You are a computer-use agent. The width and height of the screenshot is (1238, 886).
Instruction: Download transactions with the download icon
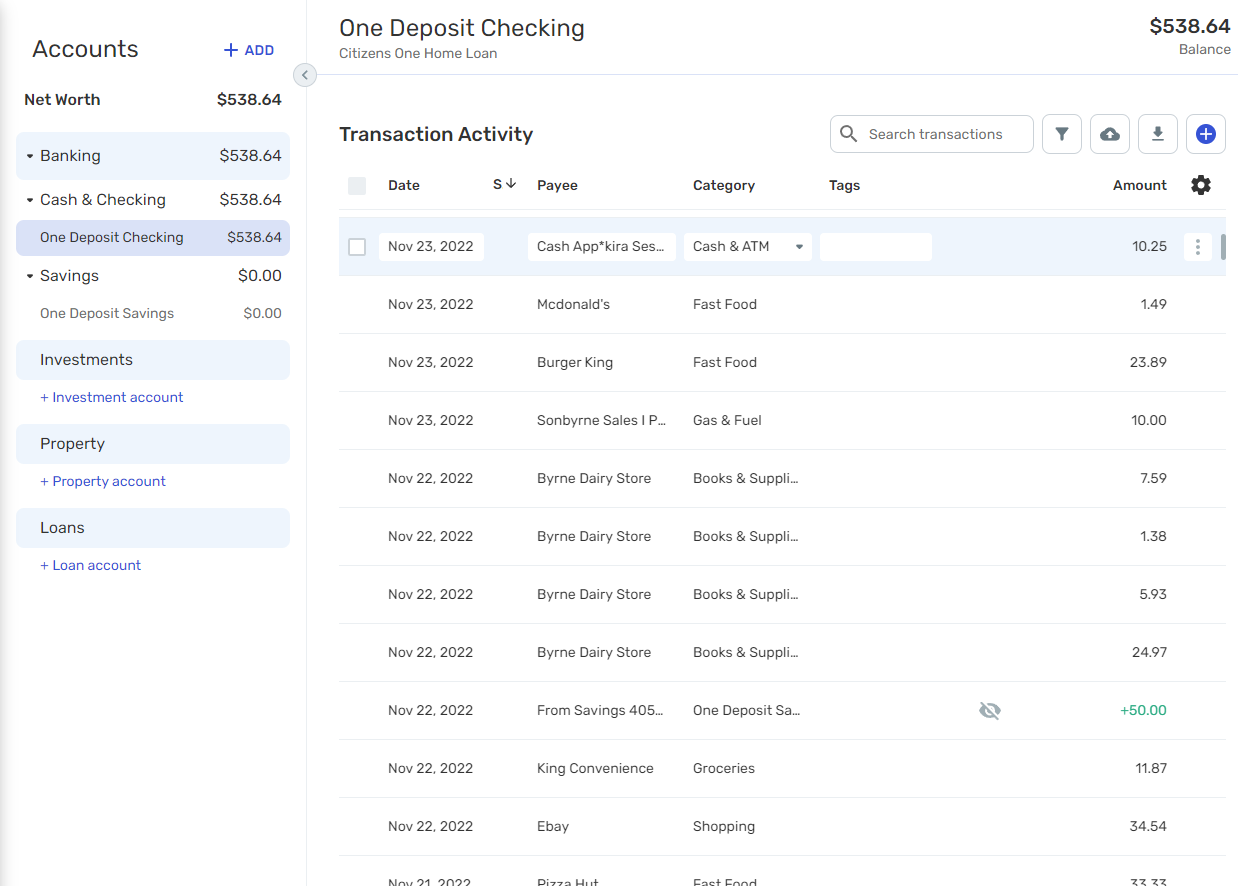click(x=1158, y=134)
